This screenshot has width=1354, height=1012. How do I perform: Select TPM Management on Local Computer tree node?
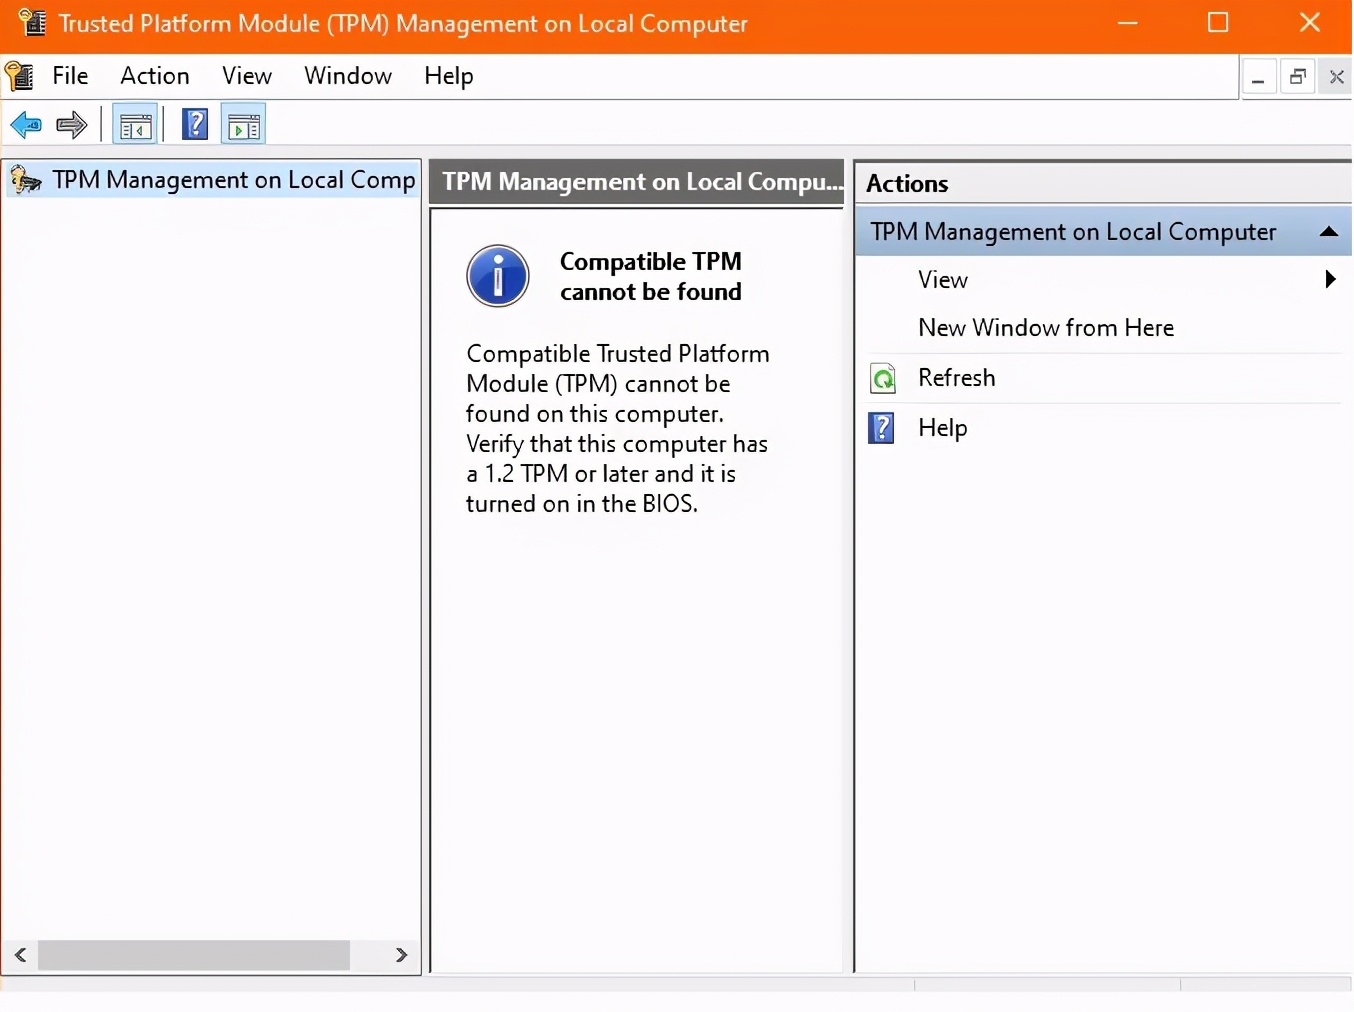[233, 180]
